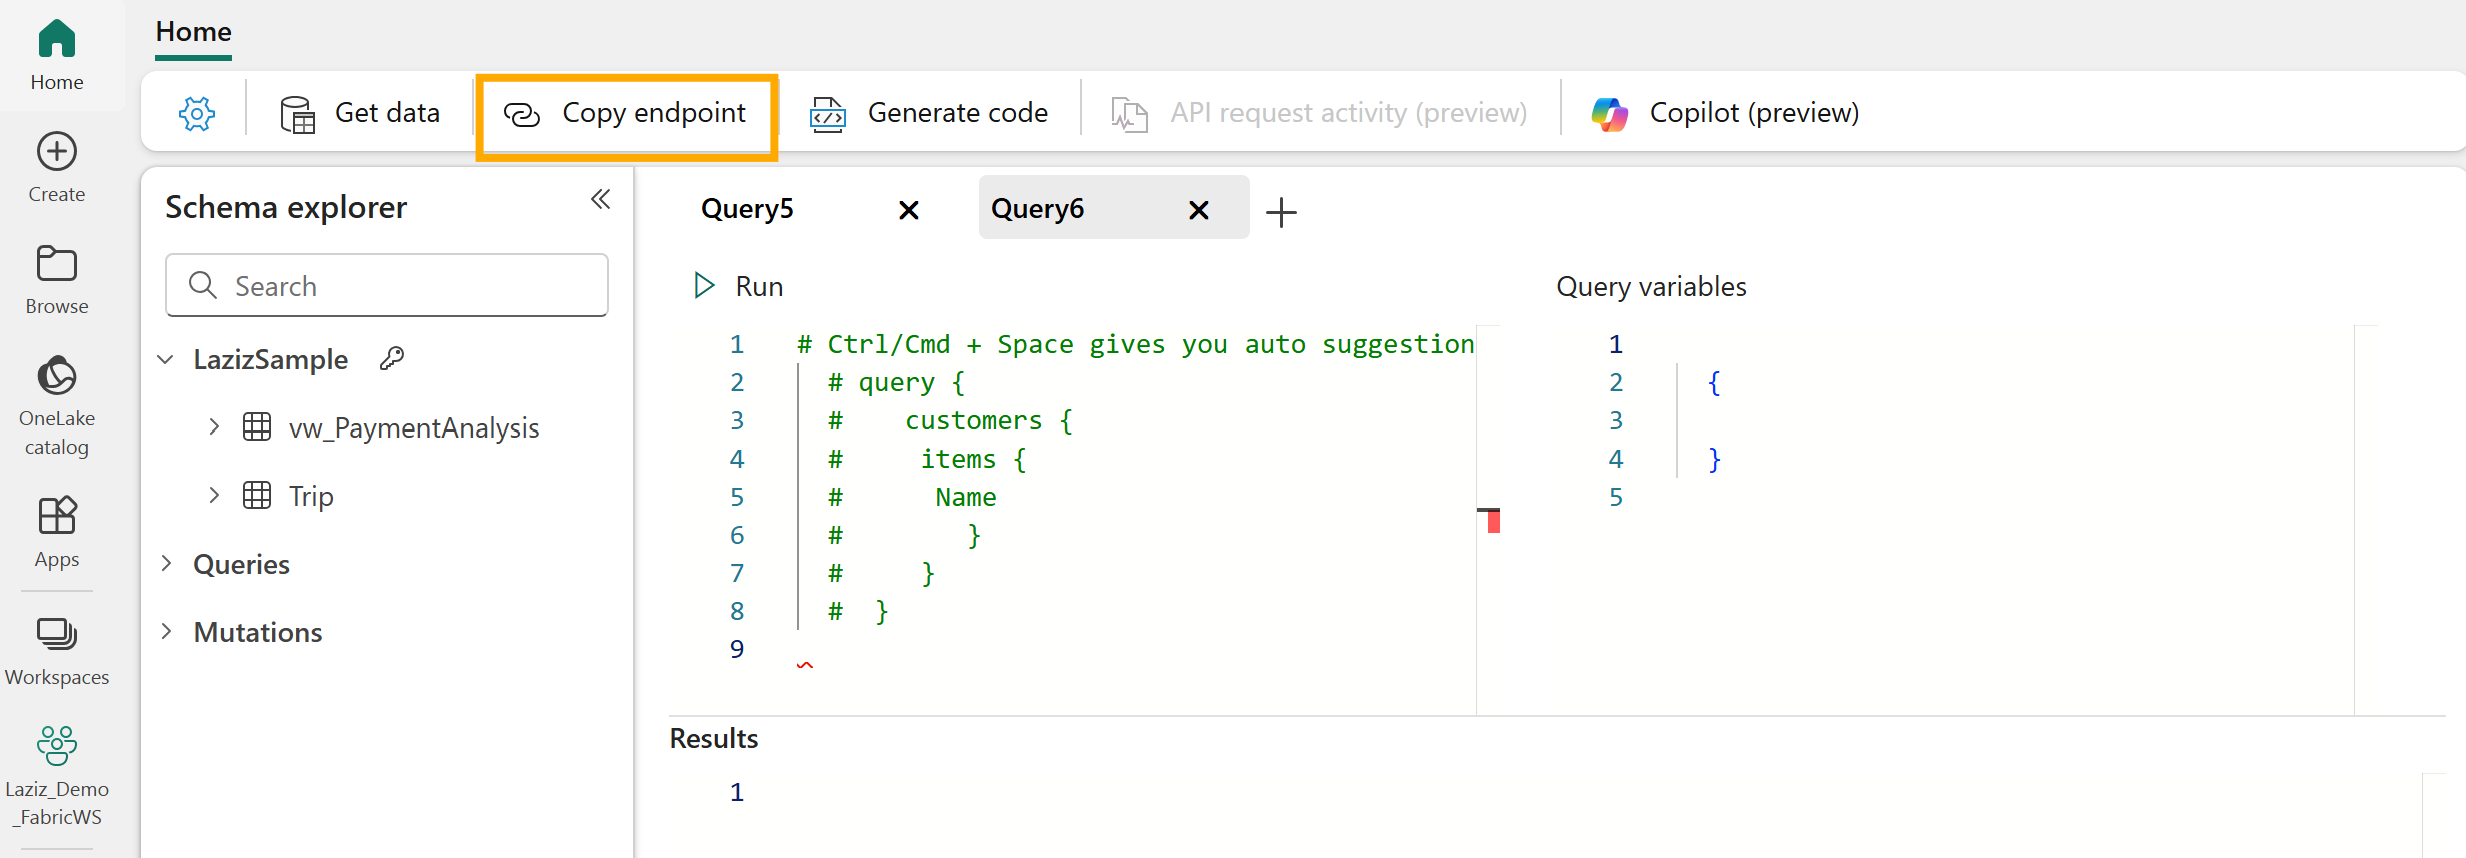This screenshot has width=2466, height=858.
Task: Click line 1 comment in query editor
Action: [x=1135, y=345]
